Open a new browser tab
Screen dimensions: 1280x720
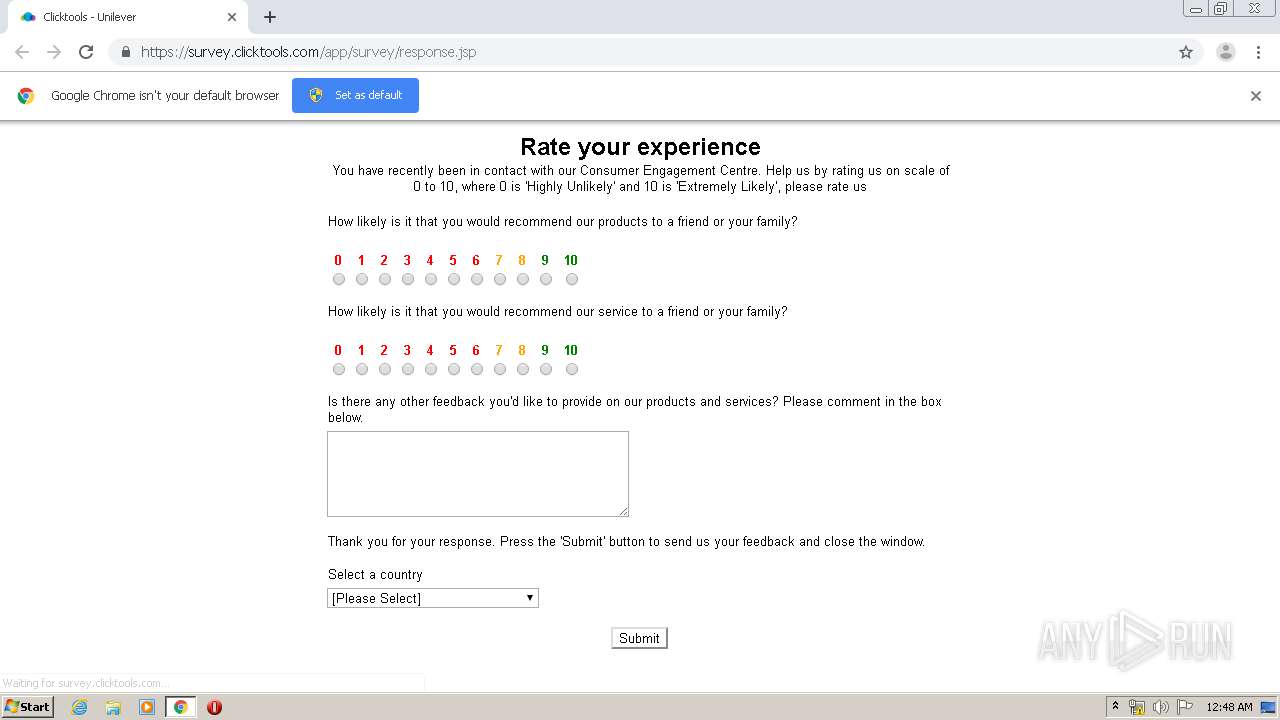[270, 17]
